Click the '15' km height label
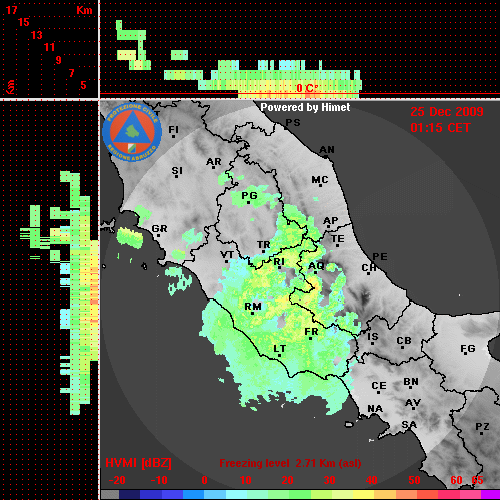Image resolution: width=500 pixels, height=500 pixels. [x=24, y=22]
